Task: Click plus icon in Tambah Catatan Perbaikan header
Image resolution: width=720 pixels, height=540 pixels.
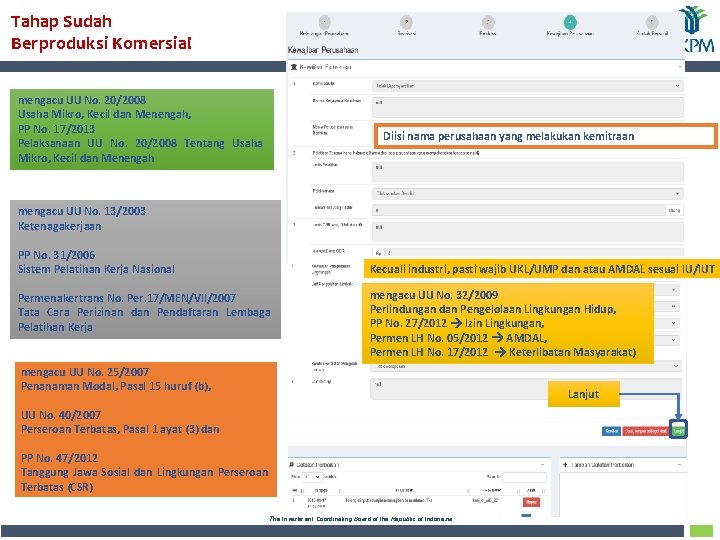Action: pos(565,465)
